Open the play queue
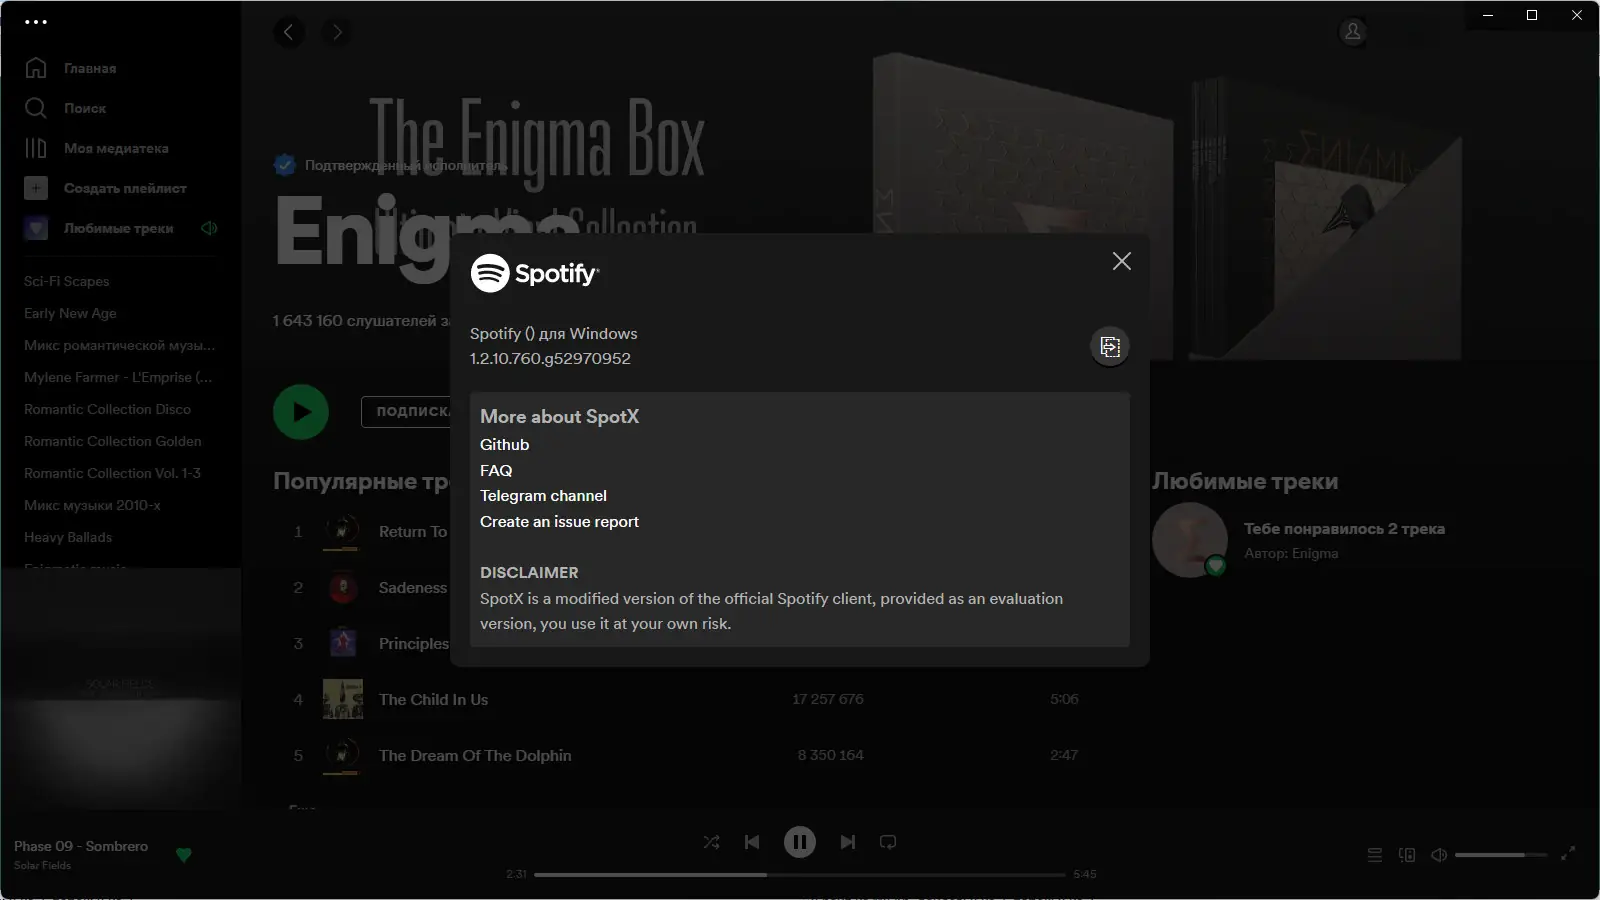Image resolution: width=1600 pixels, height=900 pixels. pyautogui.click(x=1375, y=855)
